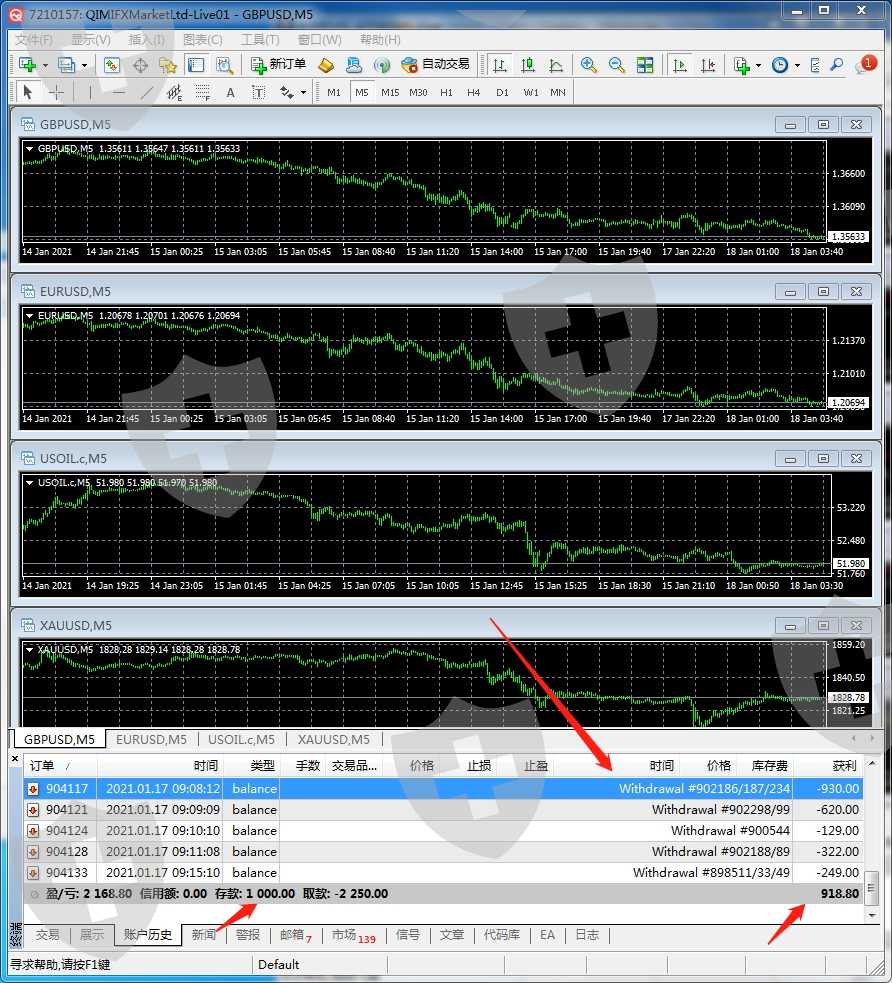Select the crosshair cursor tool
892x983 pixels.
click(x=57, y=92)
